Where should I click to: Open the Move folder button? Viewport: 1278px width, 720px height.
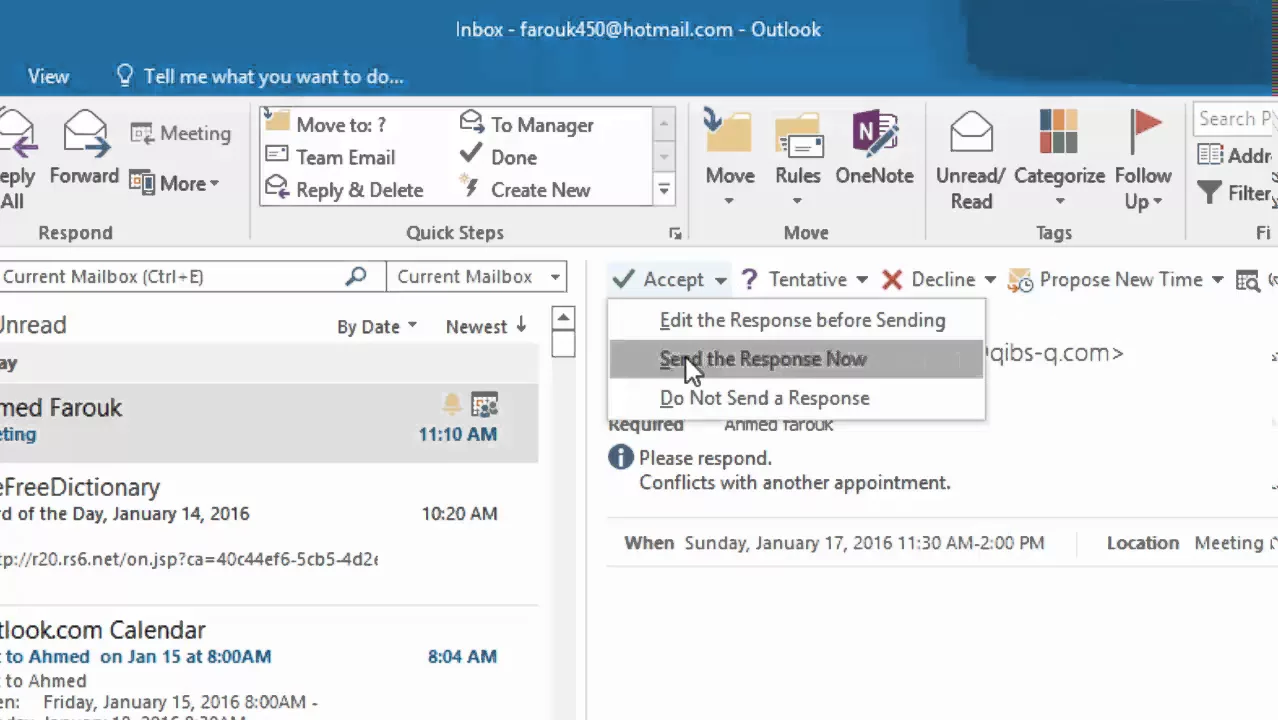coord(729,158)
